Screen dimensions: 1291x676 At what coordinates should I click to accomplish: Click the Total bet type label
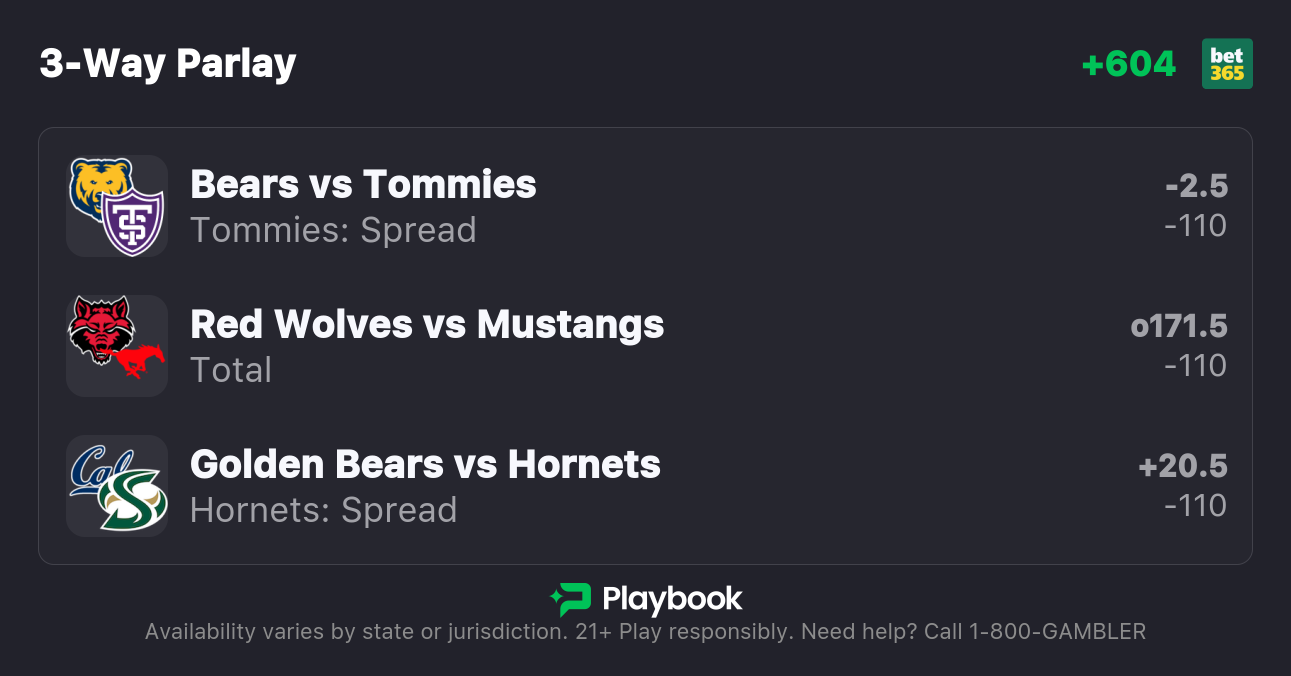231,370
